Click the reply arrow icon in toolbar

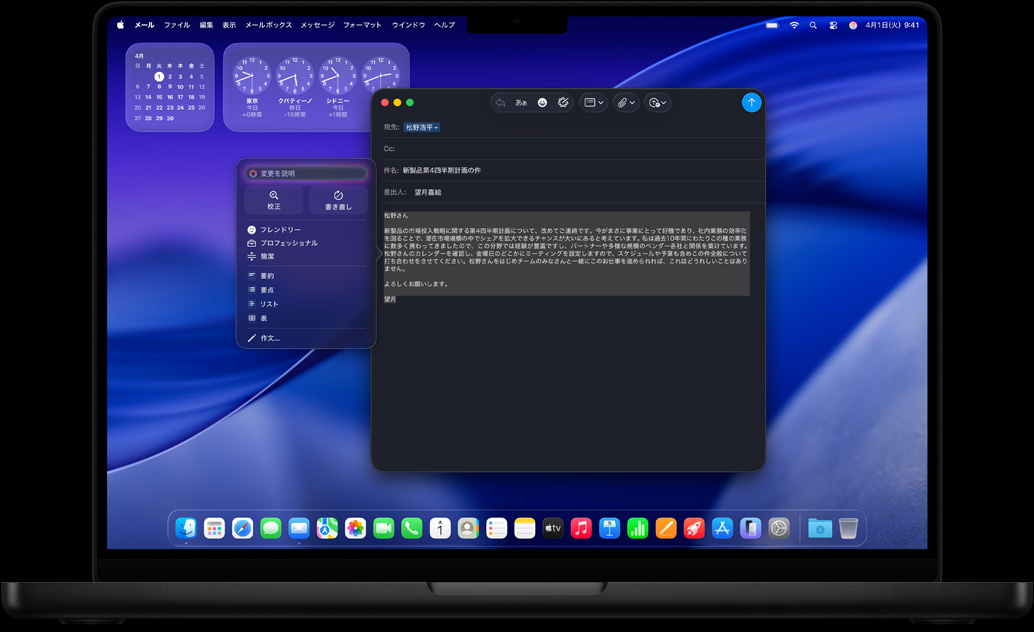point(501,102)
